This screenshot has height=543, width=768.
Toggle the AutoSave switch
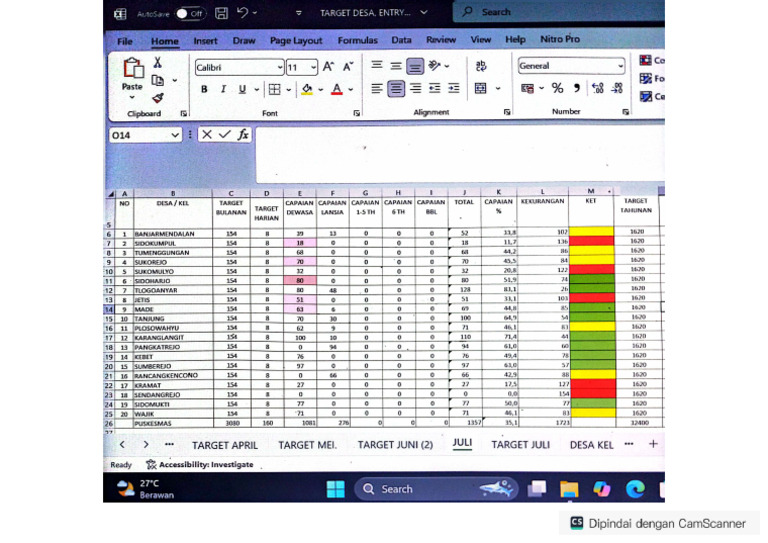tap(190, 13)
